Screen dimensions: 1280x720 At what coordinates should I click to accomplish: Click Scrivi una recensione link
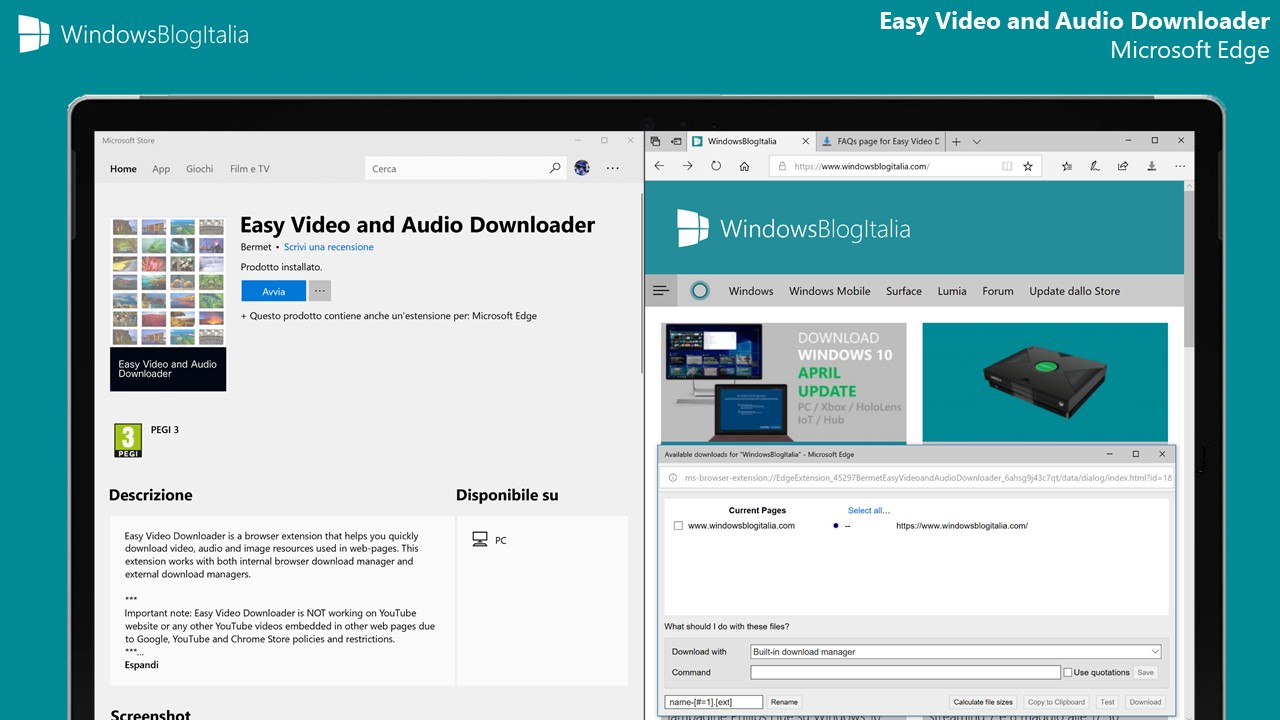click(x=329, y=247)
